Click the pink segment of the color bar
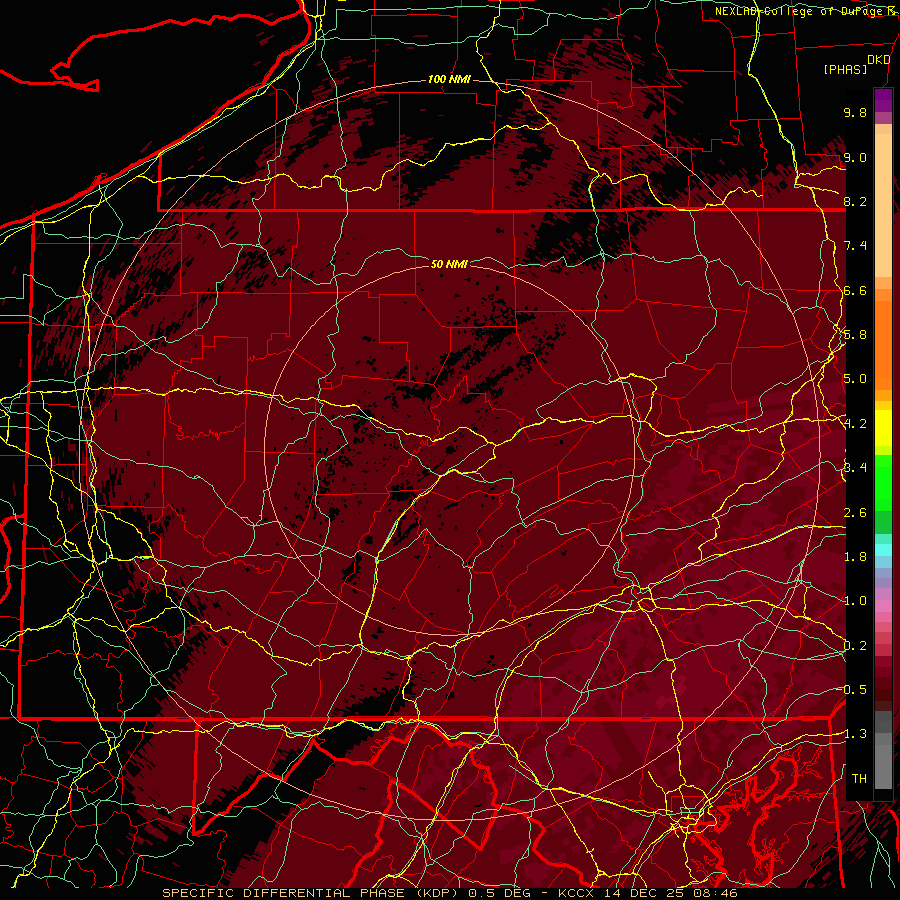Screen dimensions: 900x900 pyautogui.click(x=883, y=606)
